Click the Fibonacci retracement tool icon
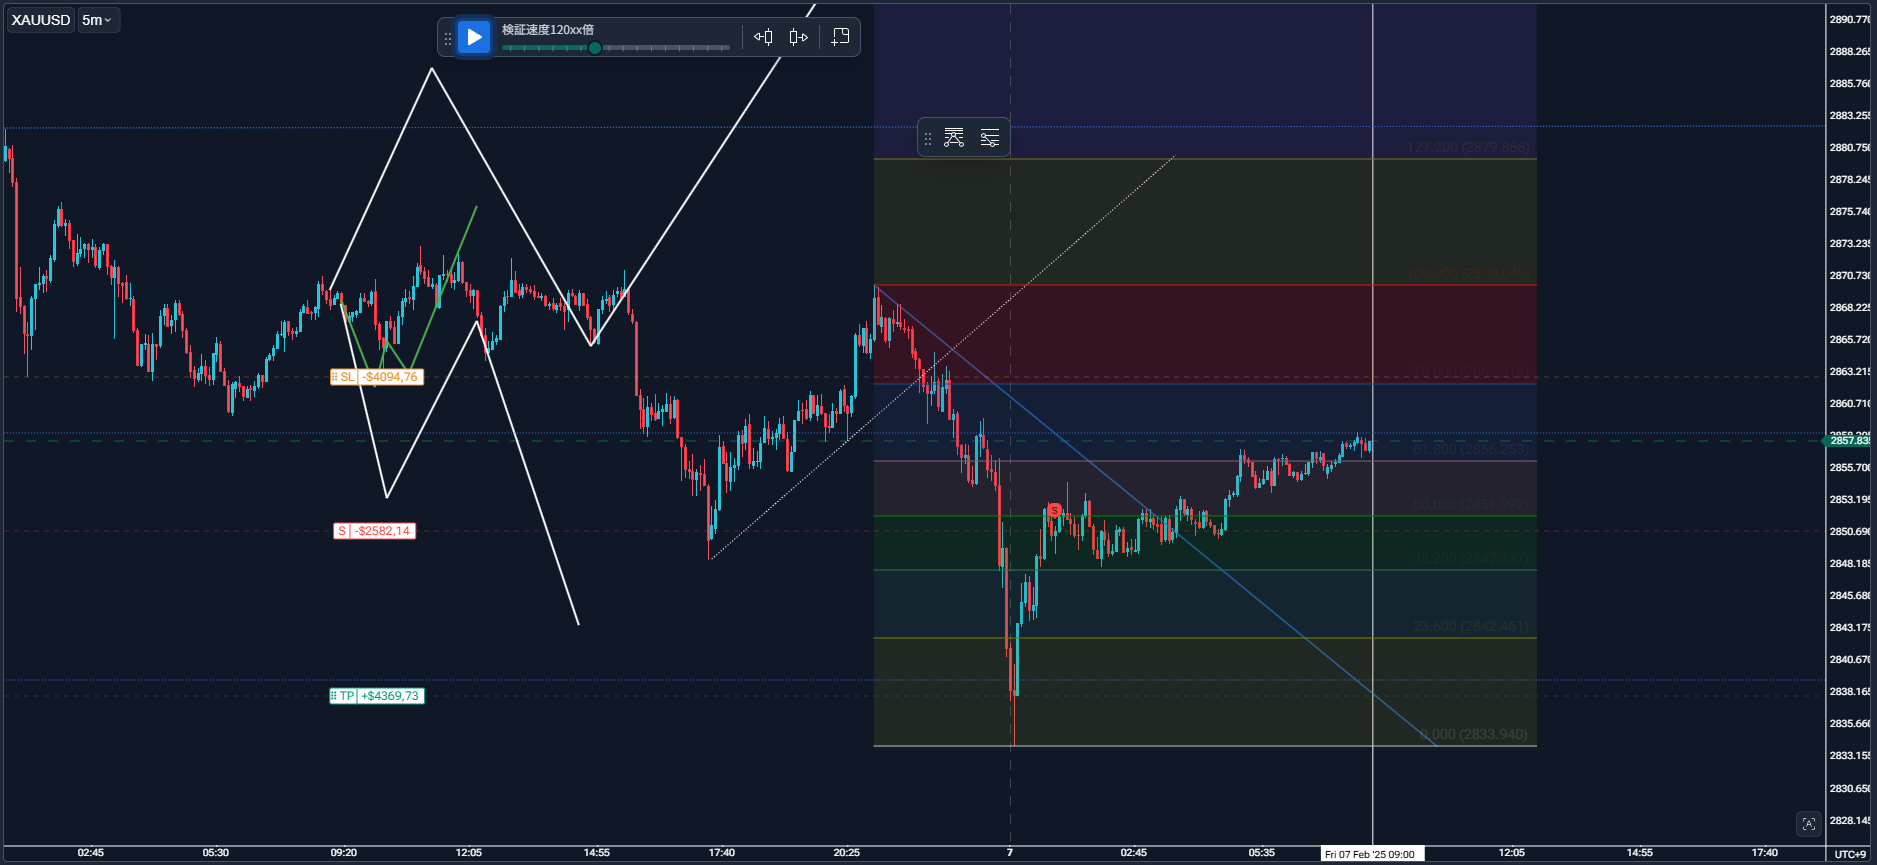The image size is (1877, 865). tap(954, 138)
